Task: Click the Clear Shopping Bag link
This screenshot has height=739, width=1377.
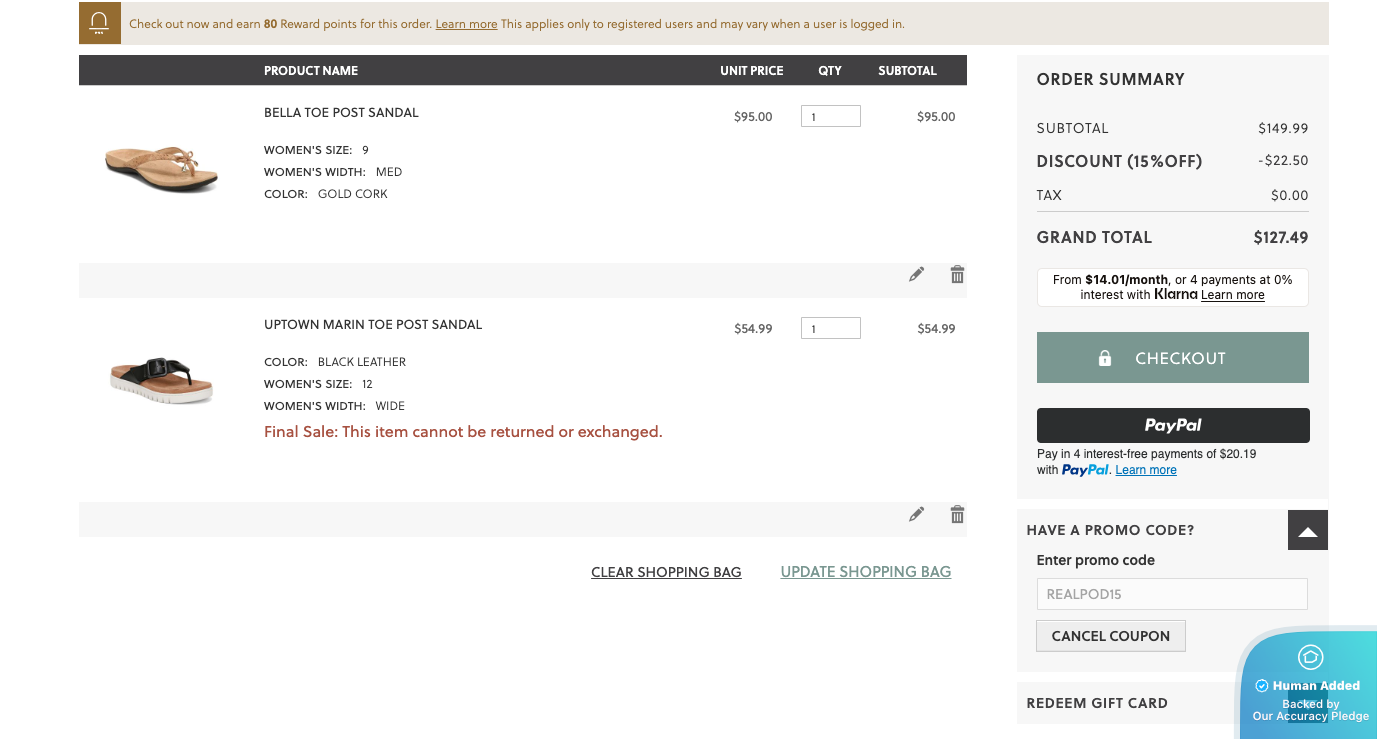Action: 666,572
